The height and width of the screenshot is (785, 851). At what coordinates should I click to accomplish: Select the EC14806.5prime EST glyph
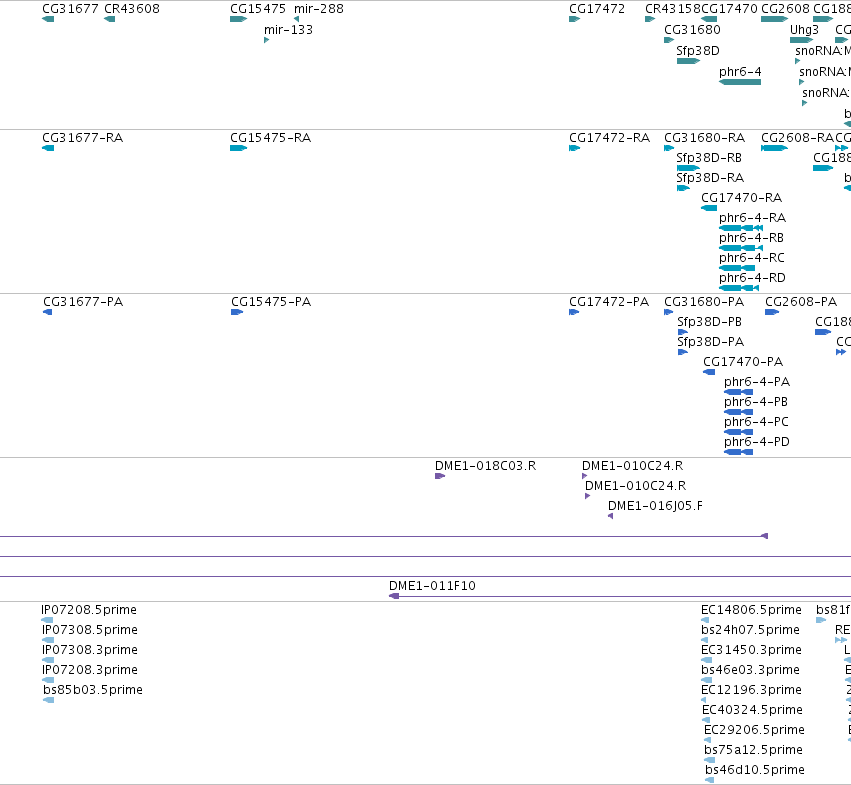(x=705, y=620)
